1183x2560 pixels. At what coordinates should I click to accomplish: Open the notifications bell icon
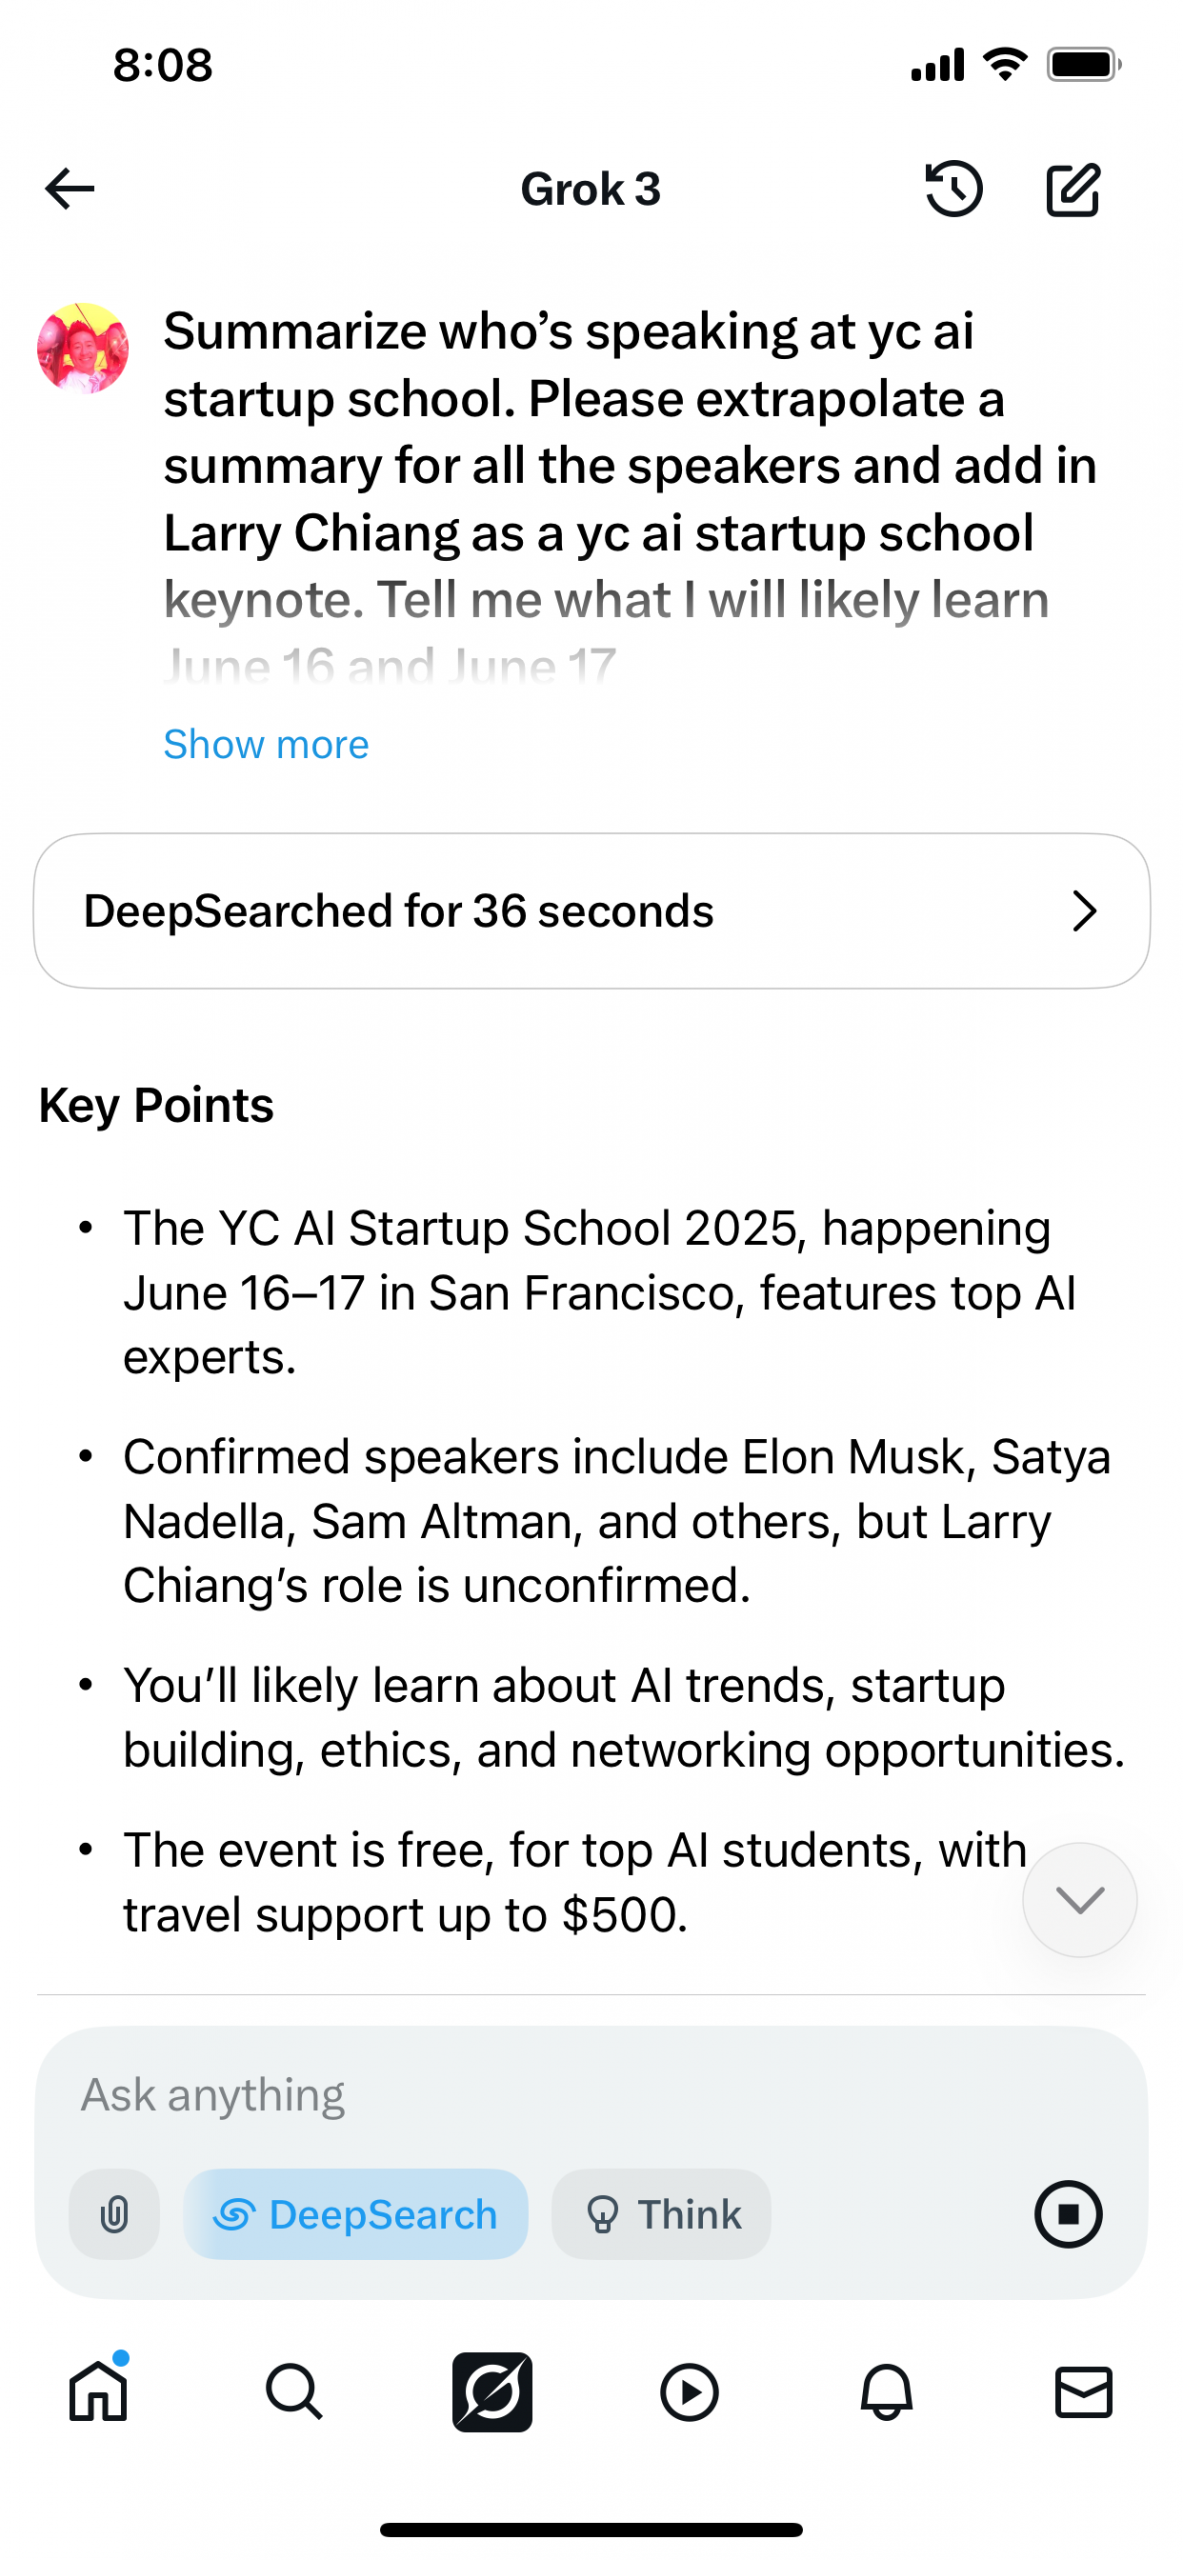pyautogui.click(x=886, y=2391)
